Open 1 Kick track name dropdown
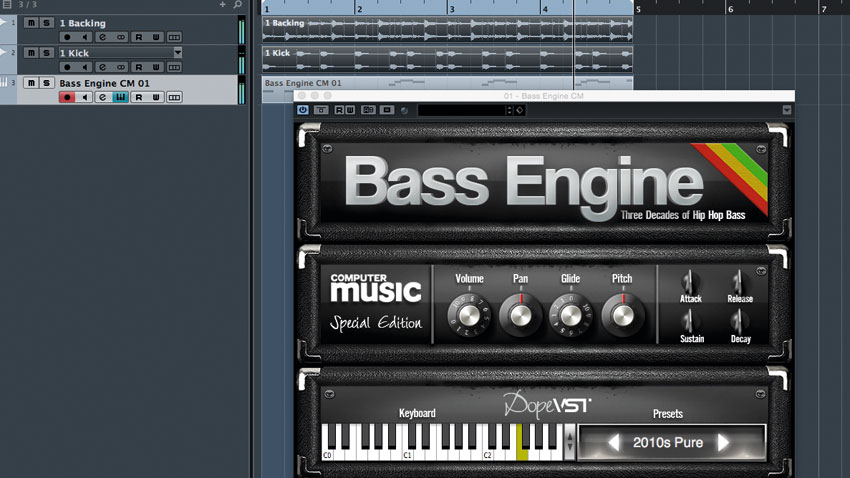This screenshot has height=478, width=850. [178, 53]
